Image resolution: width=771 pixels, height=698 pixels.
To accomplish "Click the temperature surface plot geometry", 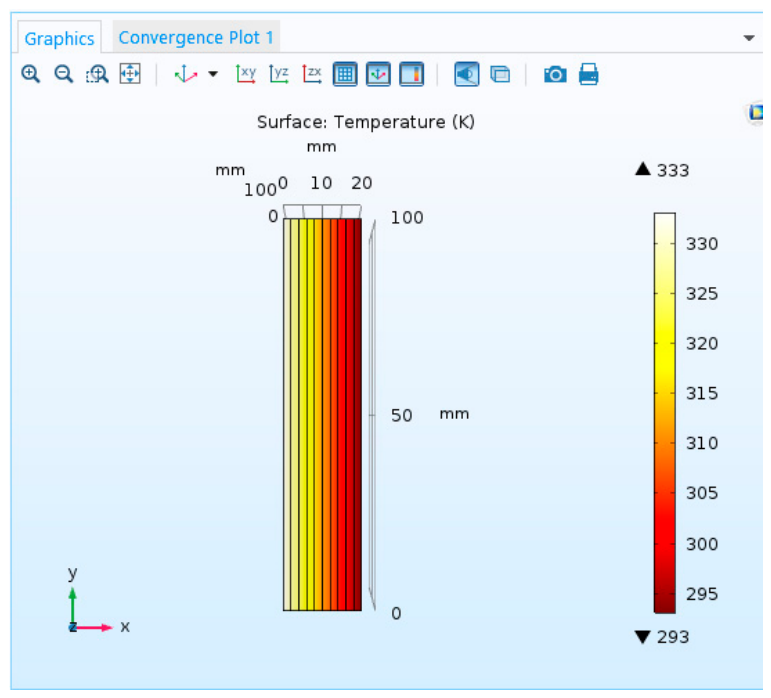I will (323, 414).
